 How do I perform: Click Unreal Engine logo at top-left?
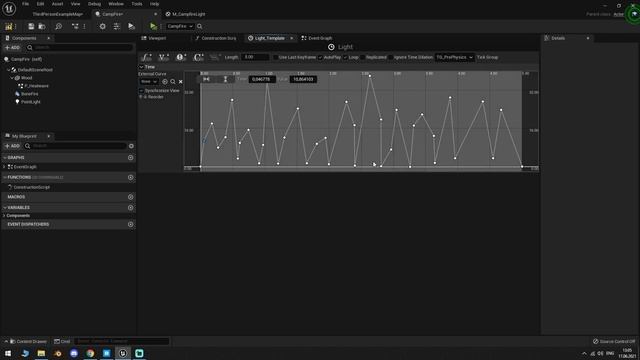(x=9, y=8)
